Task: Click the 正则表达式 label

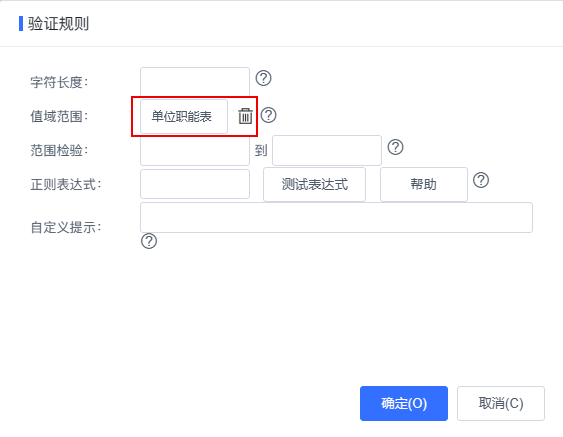Action: 66,184
